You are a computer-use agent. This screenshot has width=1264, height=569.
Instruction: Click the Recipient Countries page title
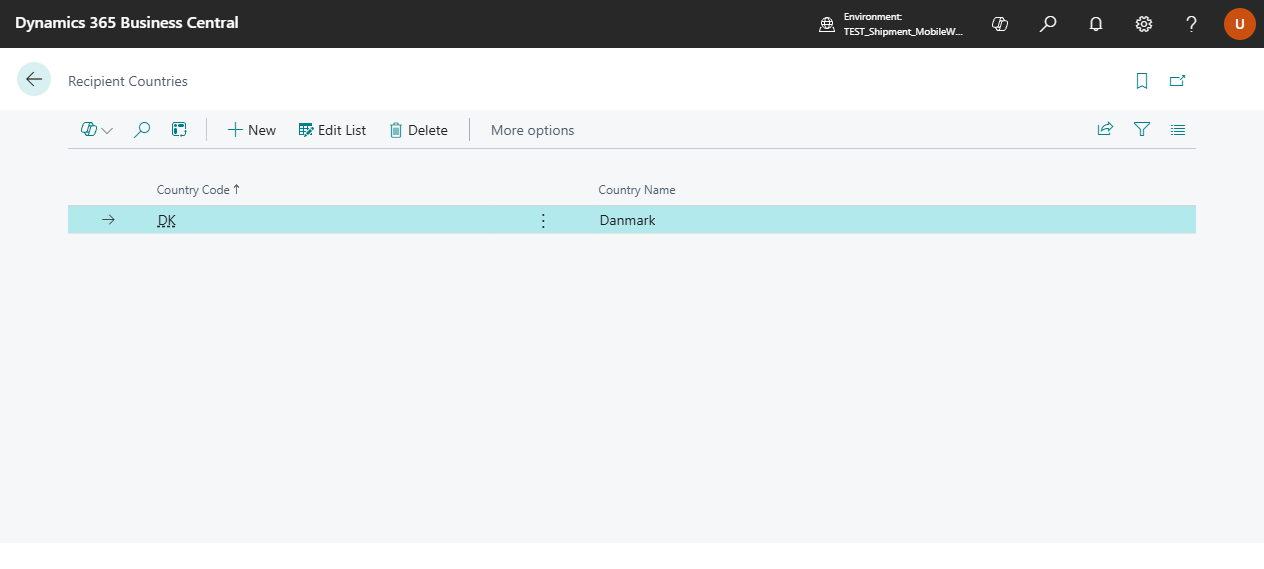128,81
